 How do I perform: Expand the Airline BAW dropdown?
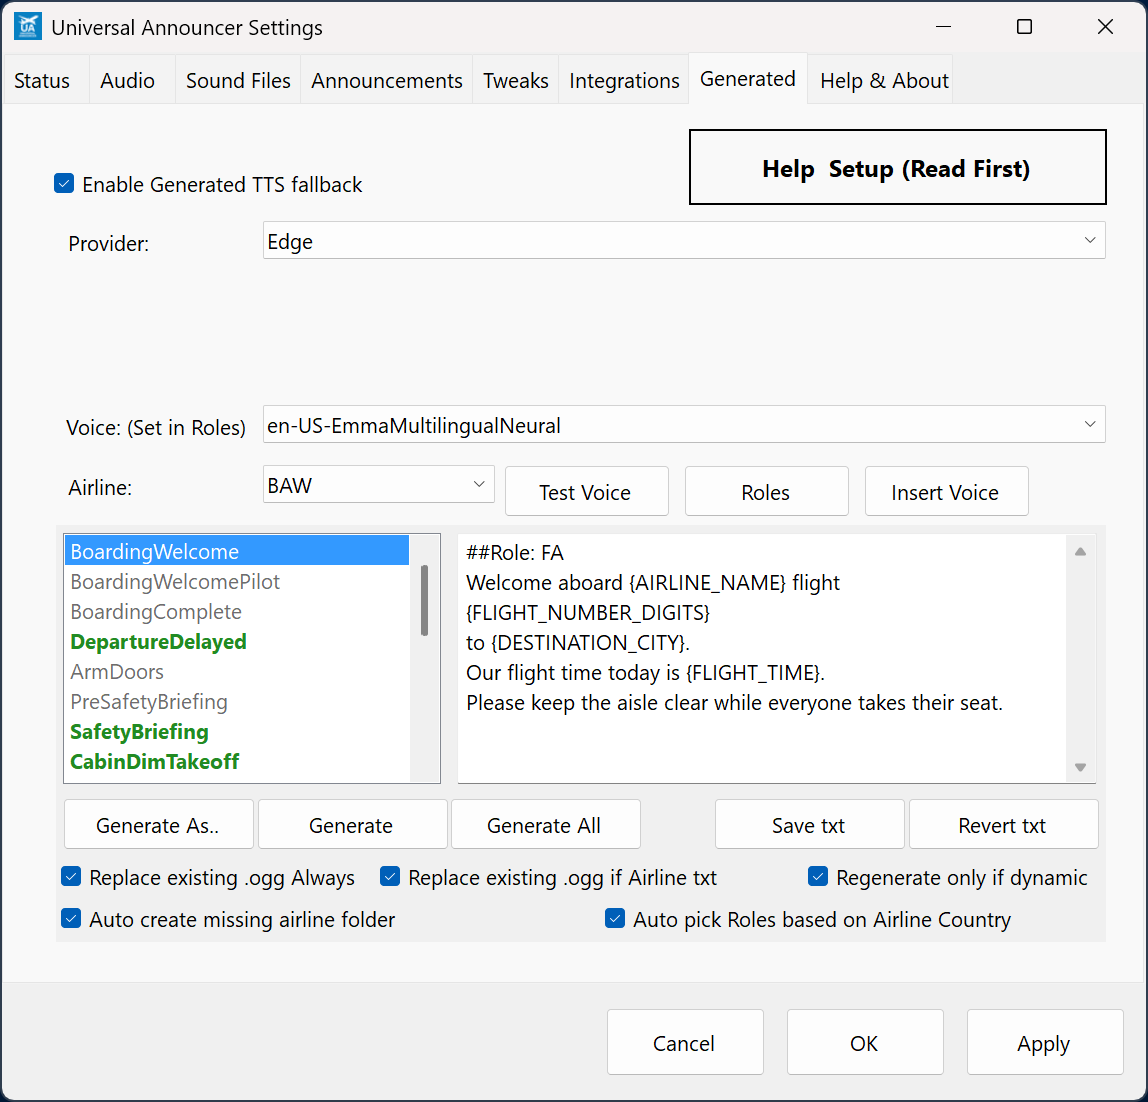[x=379, y=485]
